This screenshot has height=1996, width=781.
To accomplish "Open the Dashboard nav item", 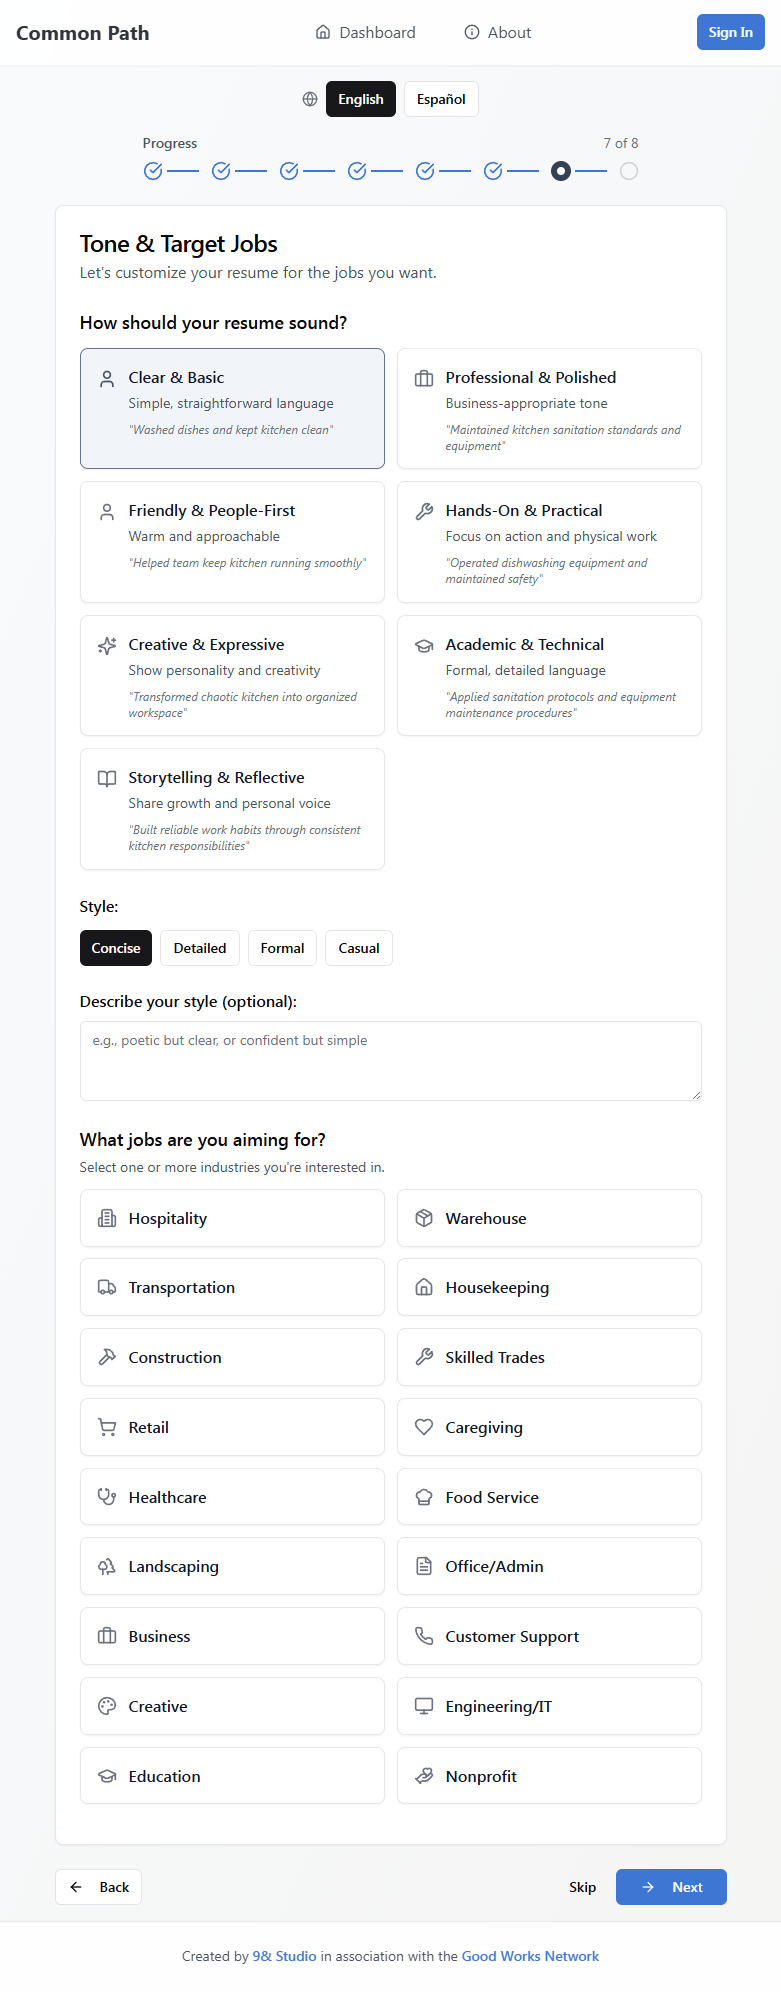I will pos(365,33).
